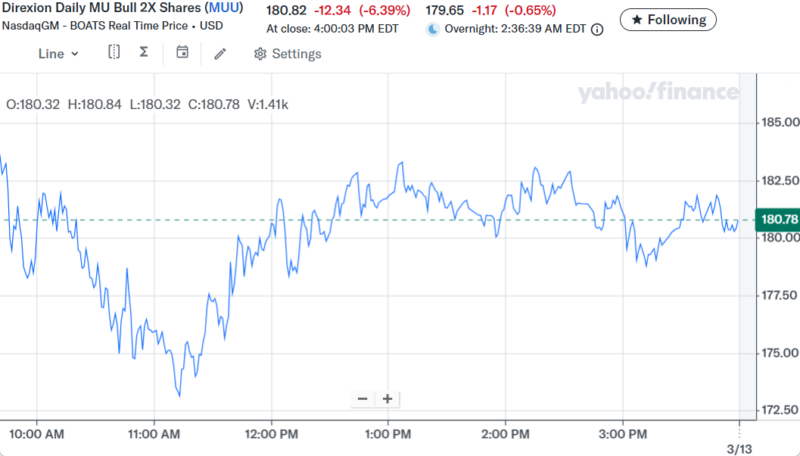Toggle the Following star button
800x456 pixels.
(x=667, y=19)
